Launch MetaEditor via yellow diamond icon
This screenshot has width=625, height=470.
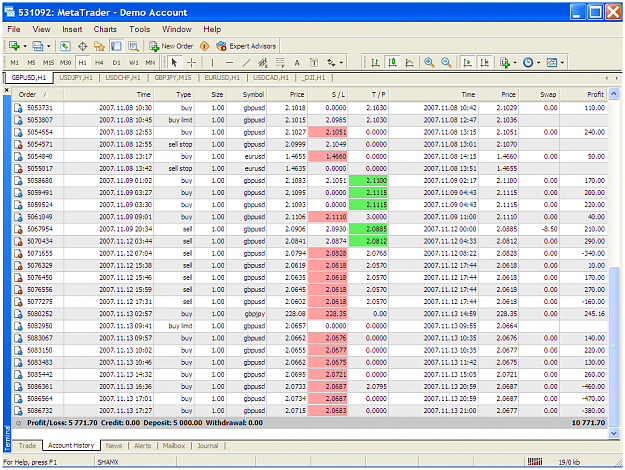point(204,46)
